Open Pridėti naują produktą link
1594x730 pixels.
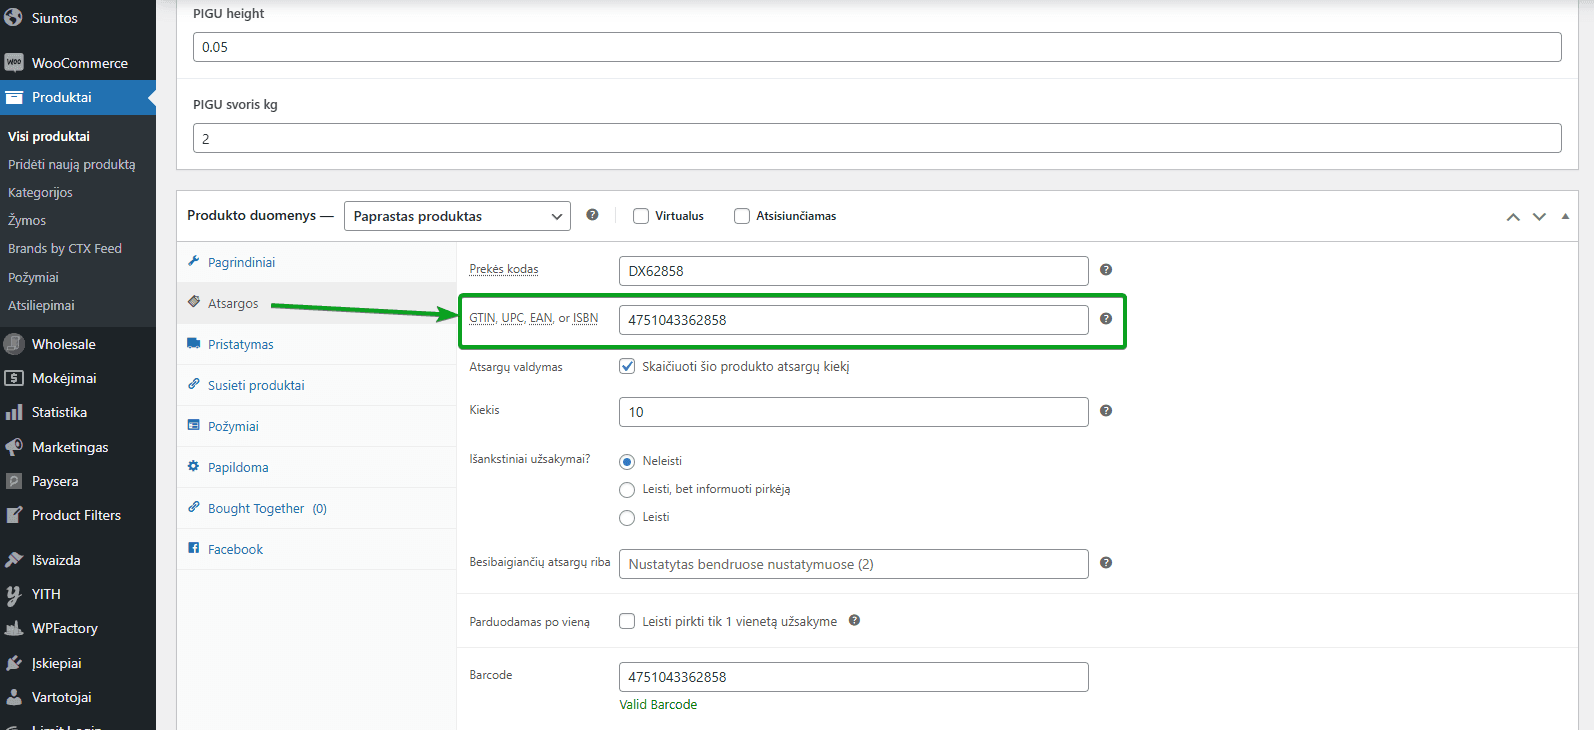coord(72,164)
